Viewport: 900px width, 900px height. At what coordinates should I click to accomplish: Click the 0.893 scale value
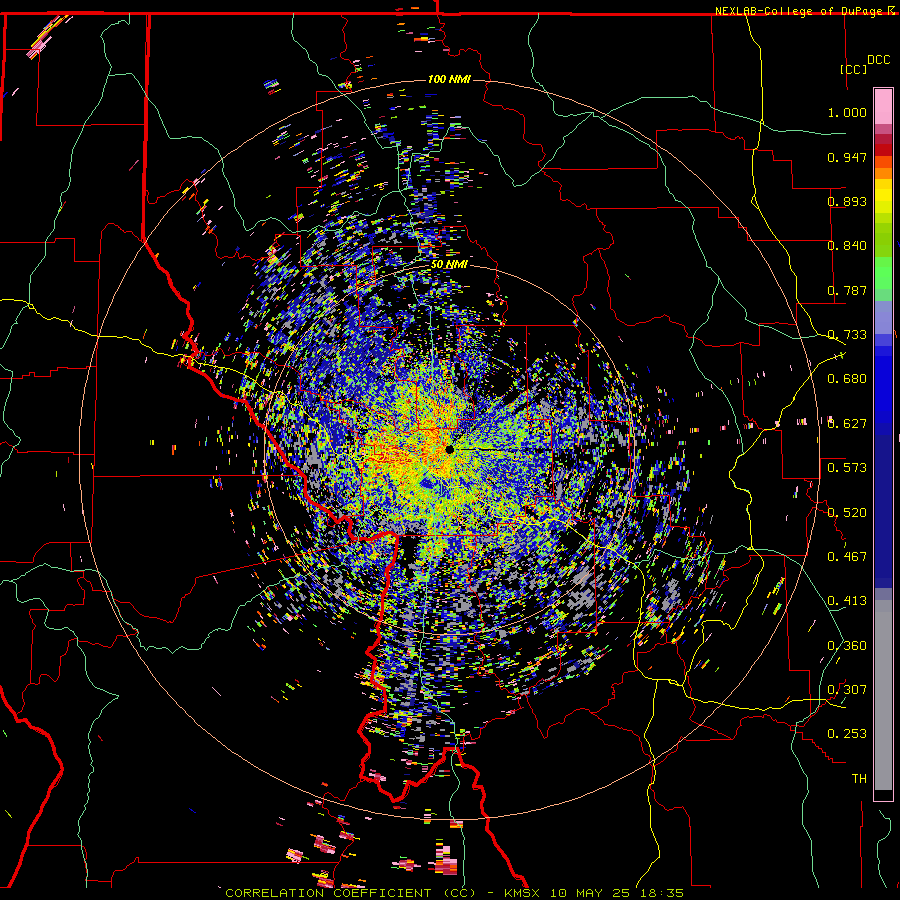point(847,201)
